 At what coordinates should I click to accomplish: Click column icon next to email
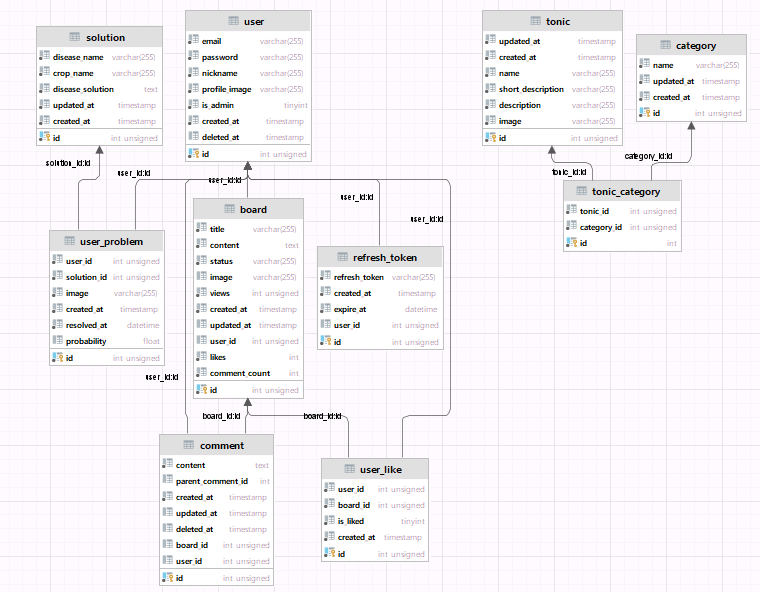pyautogui.click(x=193, y=40)
